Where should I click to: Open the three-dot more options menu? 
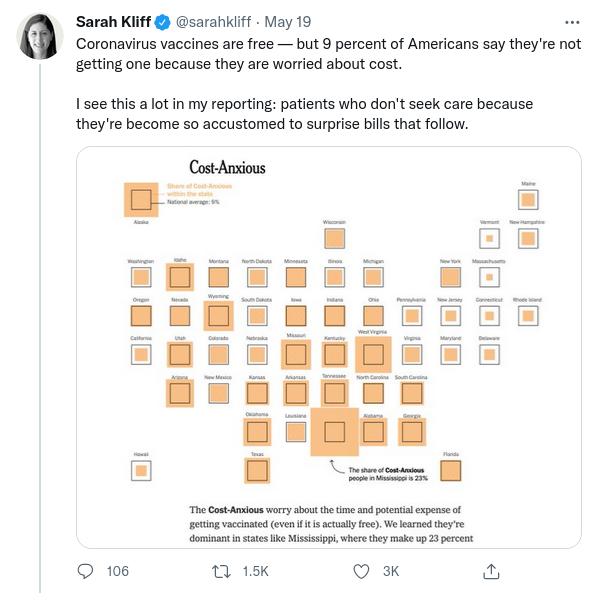pos(572,22)
